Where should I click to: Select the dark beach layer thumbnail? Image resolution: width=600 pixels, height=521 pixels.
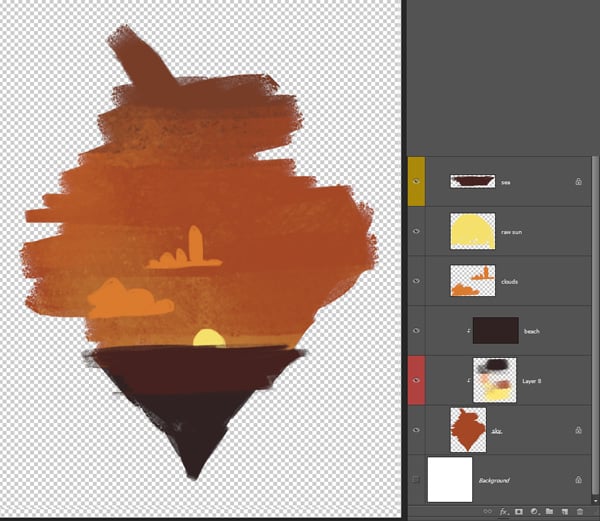click(496, 331)
